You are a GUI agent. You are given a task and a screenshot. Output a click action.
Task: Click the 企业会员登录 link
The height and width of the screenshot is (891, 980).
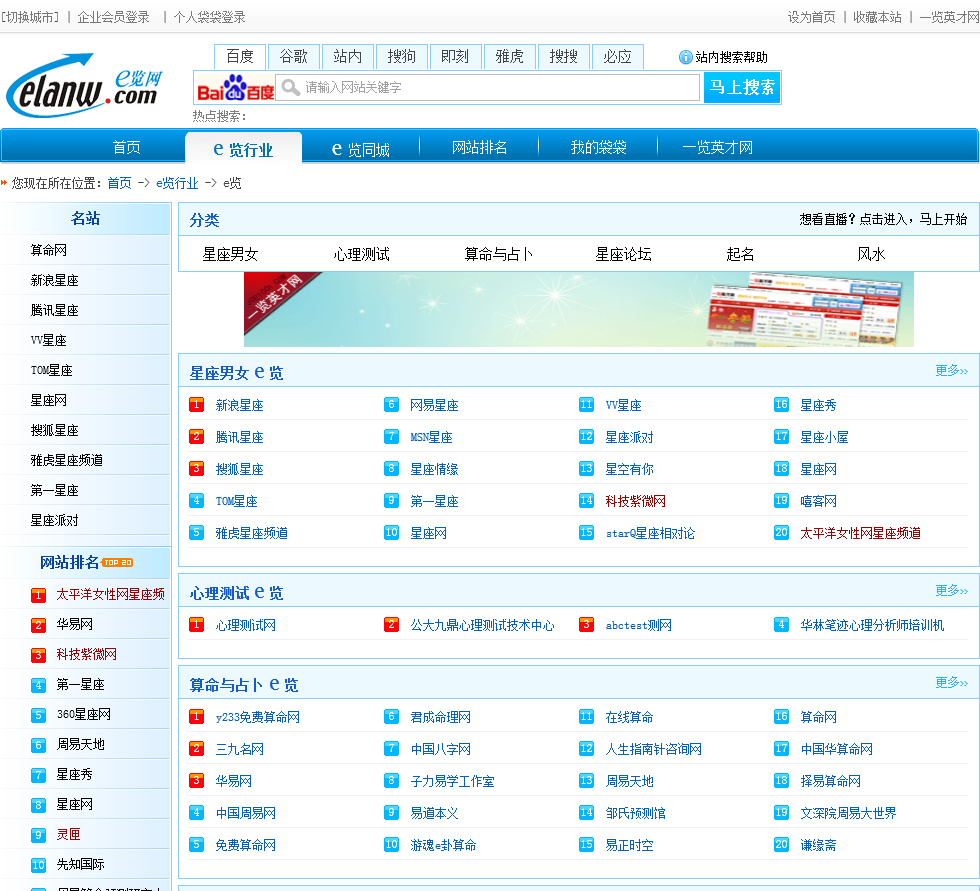pyautogui.click(x=113, y=17)
